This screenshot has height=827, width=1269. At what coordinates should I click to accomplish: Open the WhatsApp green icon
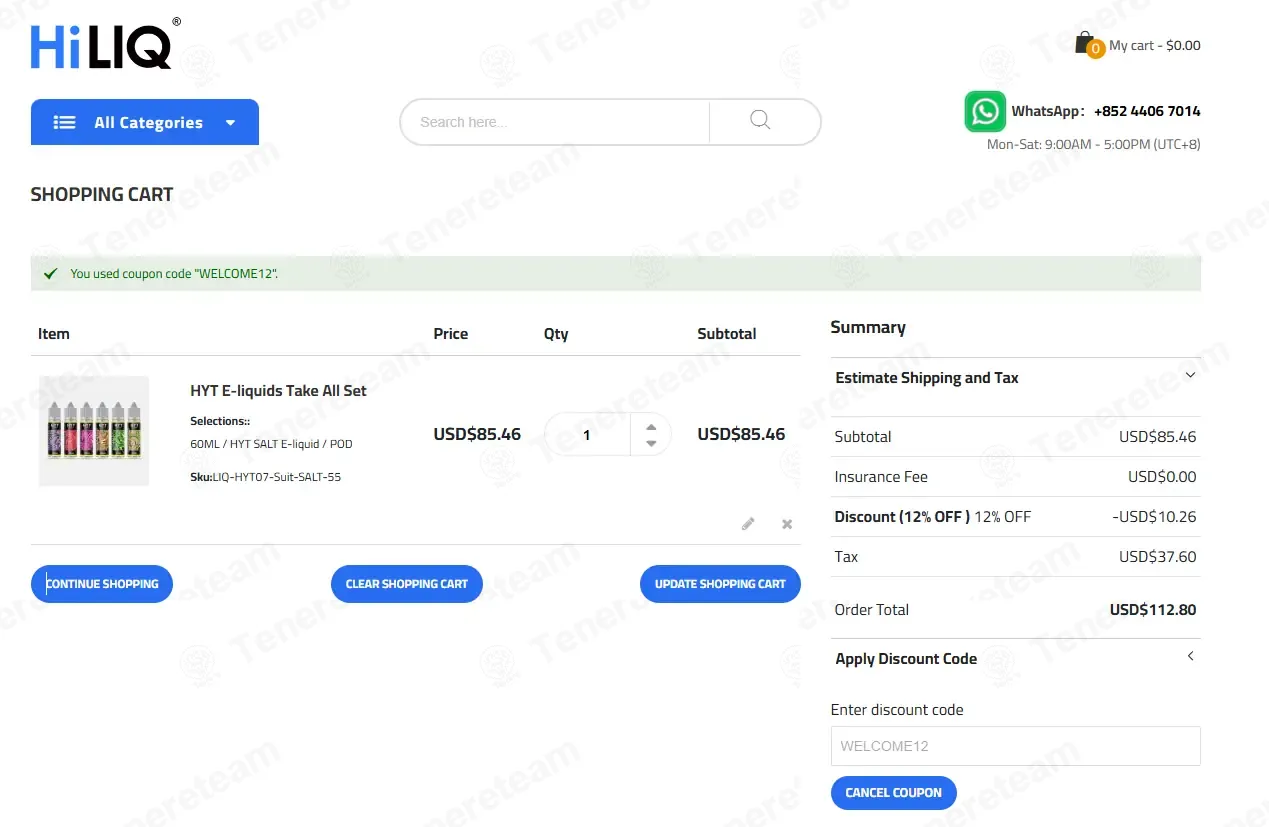coord(985,111)
